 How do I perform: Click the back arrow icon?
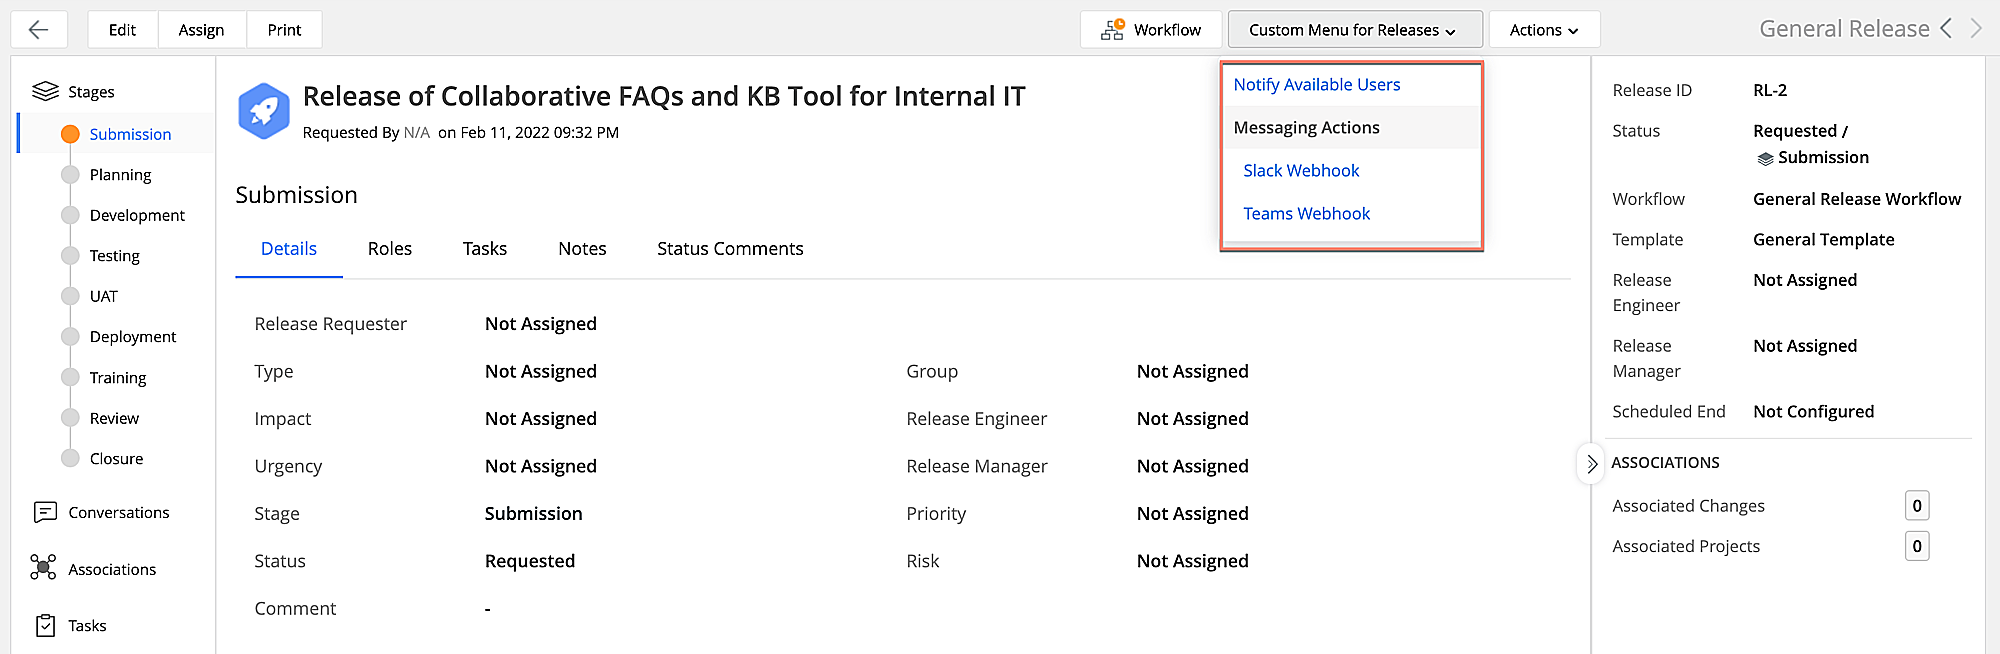[39, 30]
